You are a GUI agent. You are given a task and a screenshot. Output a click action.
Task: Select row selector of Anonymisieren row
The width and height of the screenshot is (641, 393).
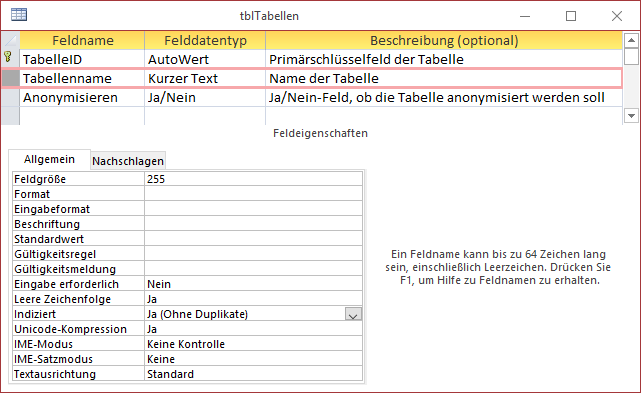[x=11, y=97]
